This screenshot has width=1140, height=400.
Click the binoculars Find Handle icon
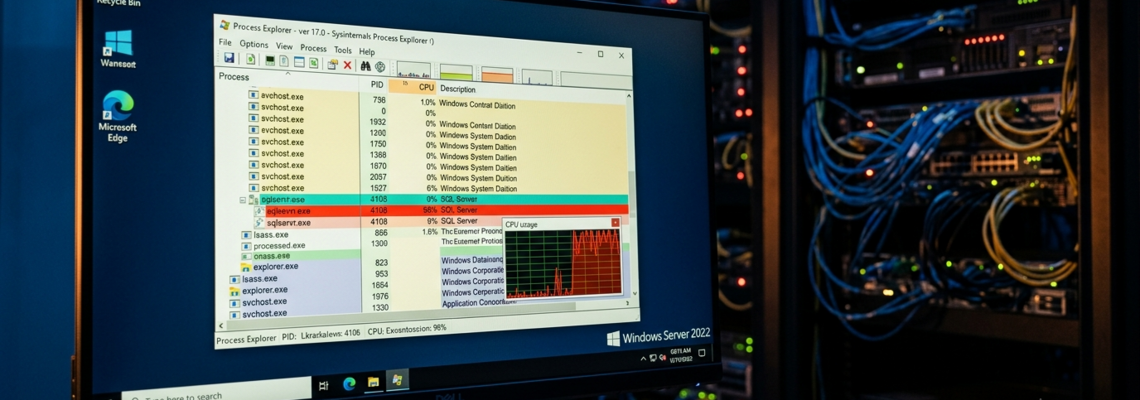366,66
